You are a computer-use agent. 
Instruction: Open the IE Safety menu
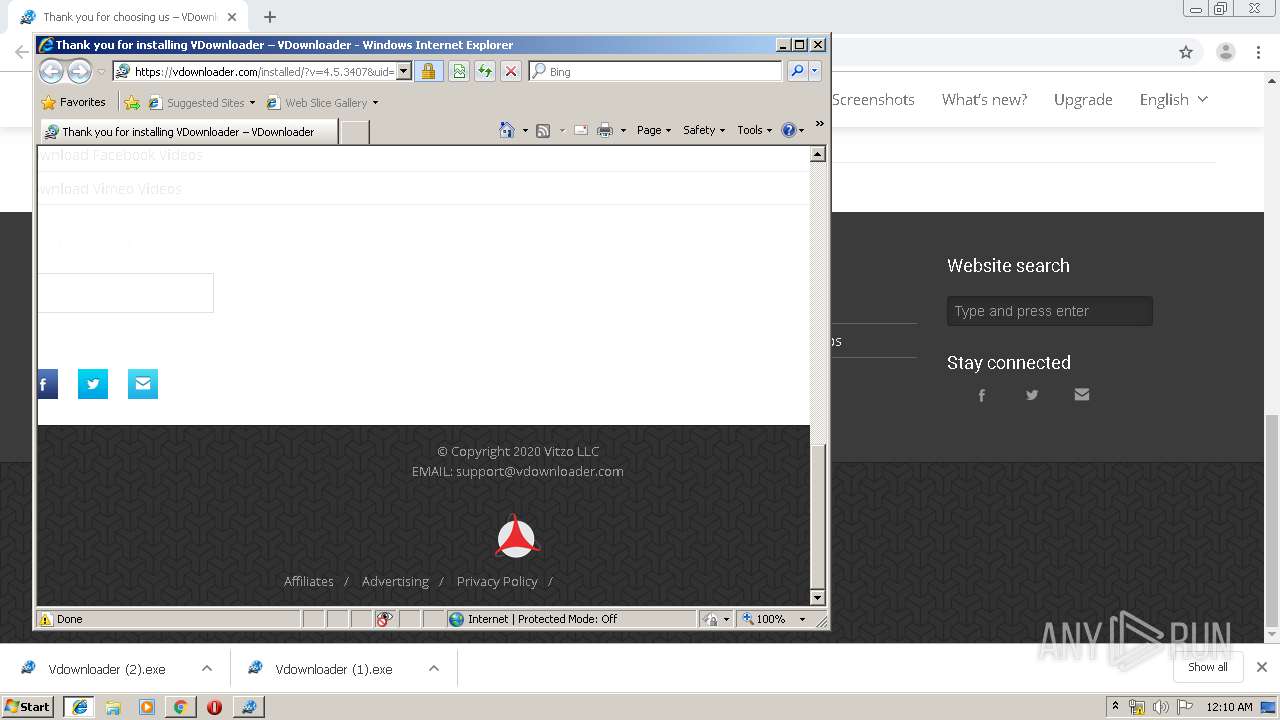click(704, 130)
